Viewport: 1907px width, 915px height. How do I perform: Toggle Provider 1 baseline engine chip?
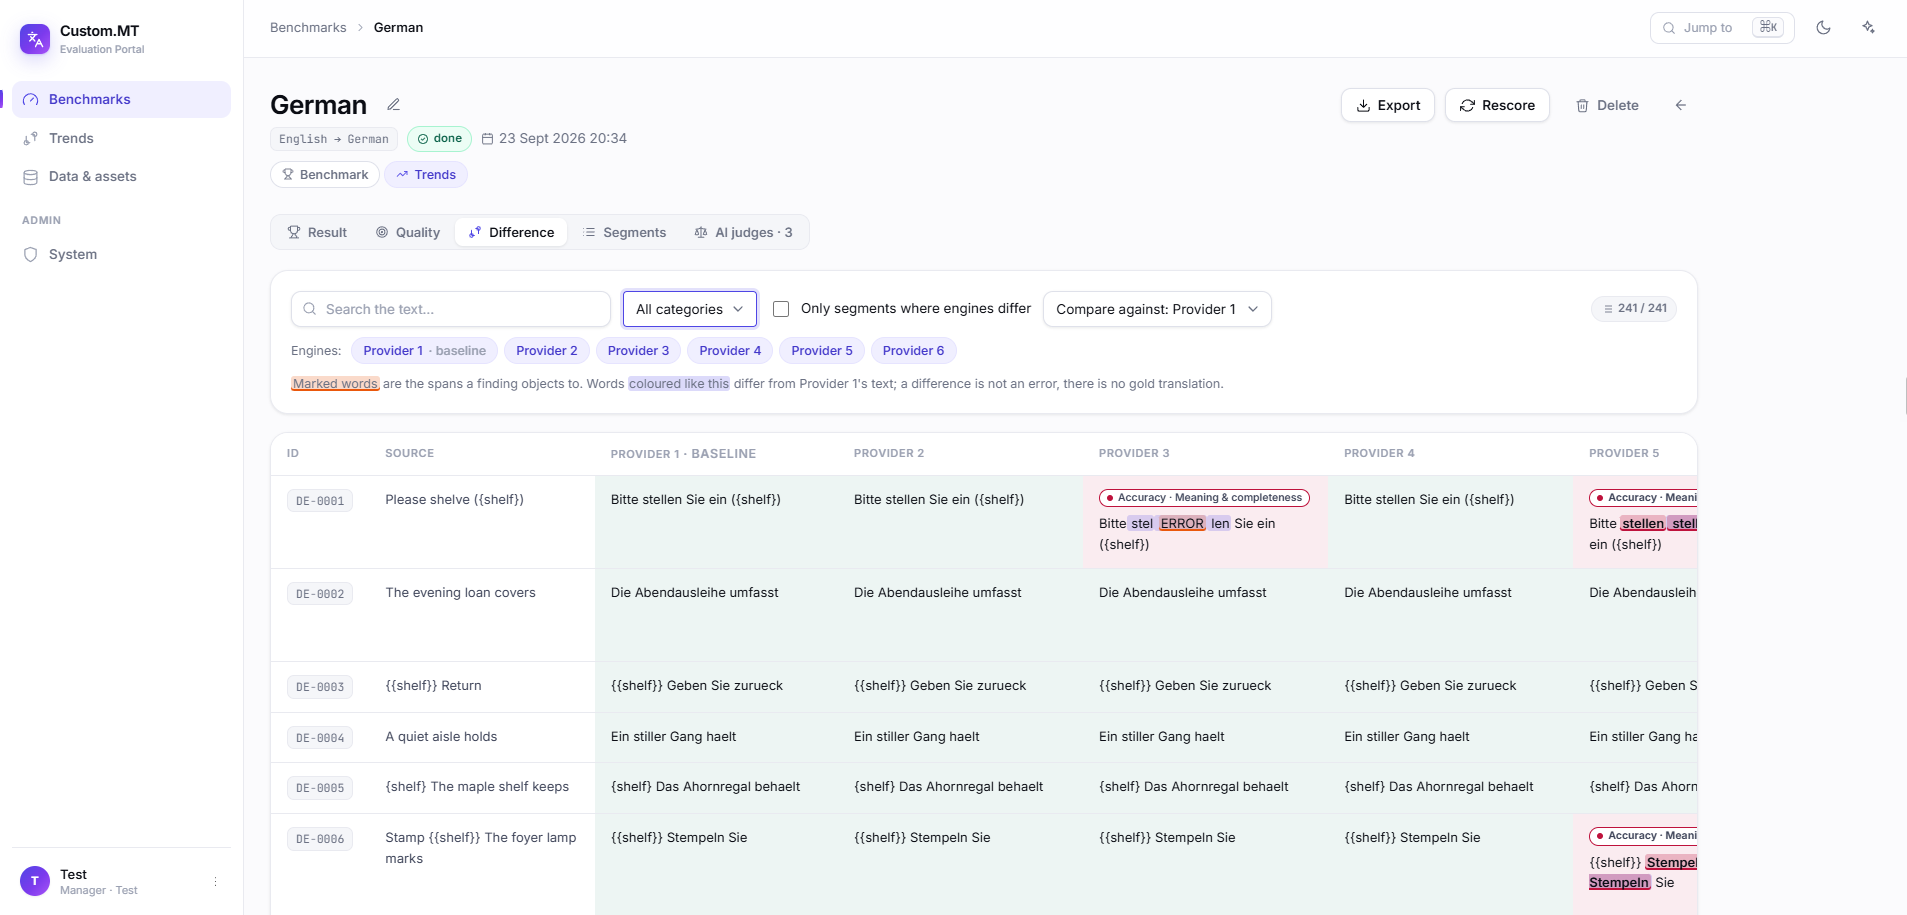click(x=425, y=351)
